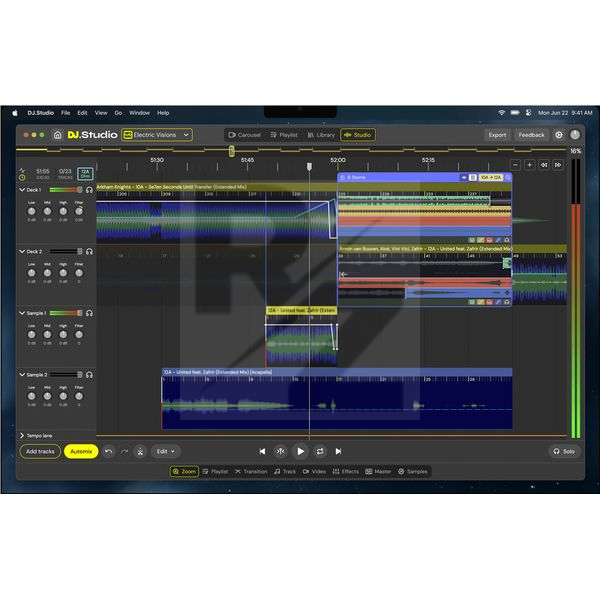Click the Deck 1 Filter knob
Screen dimensions: 600x600
(79, 211)
